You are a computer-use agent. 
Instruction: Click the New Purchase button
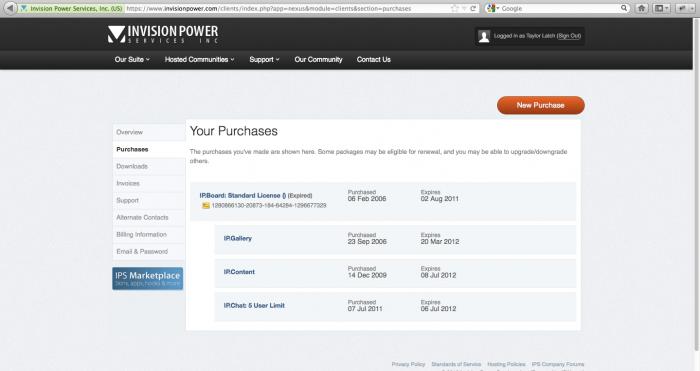[541, 105]
